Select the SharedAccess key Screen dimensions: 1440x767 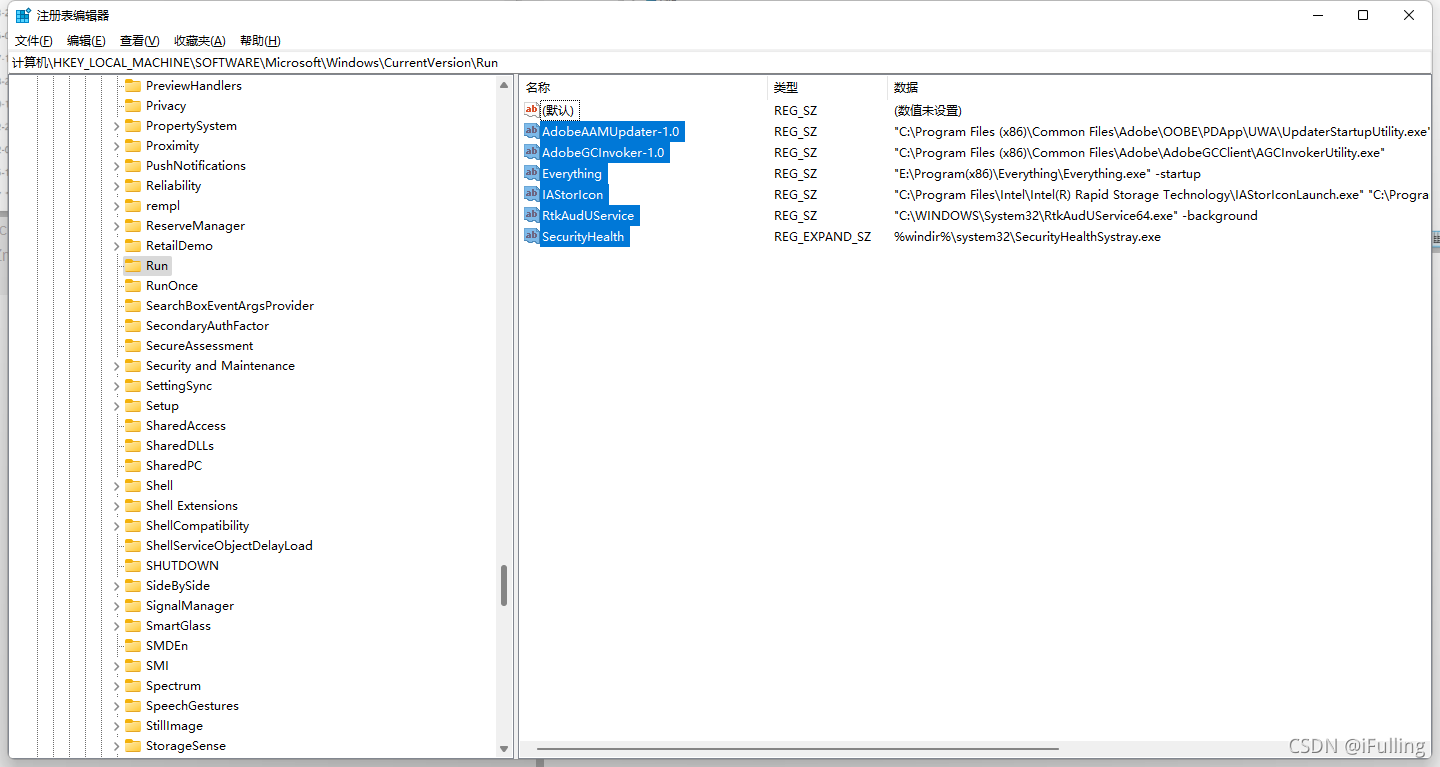(x=186, y=425)
